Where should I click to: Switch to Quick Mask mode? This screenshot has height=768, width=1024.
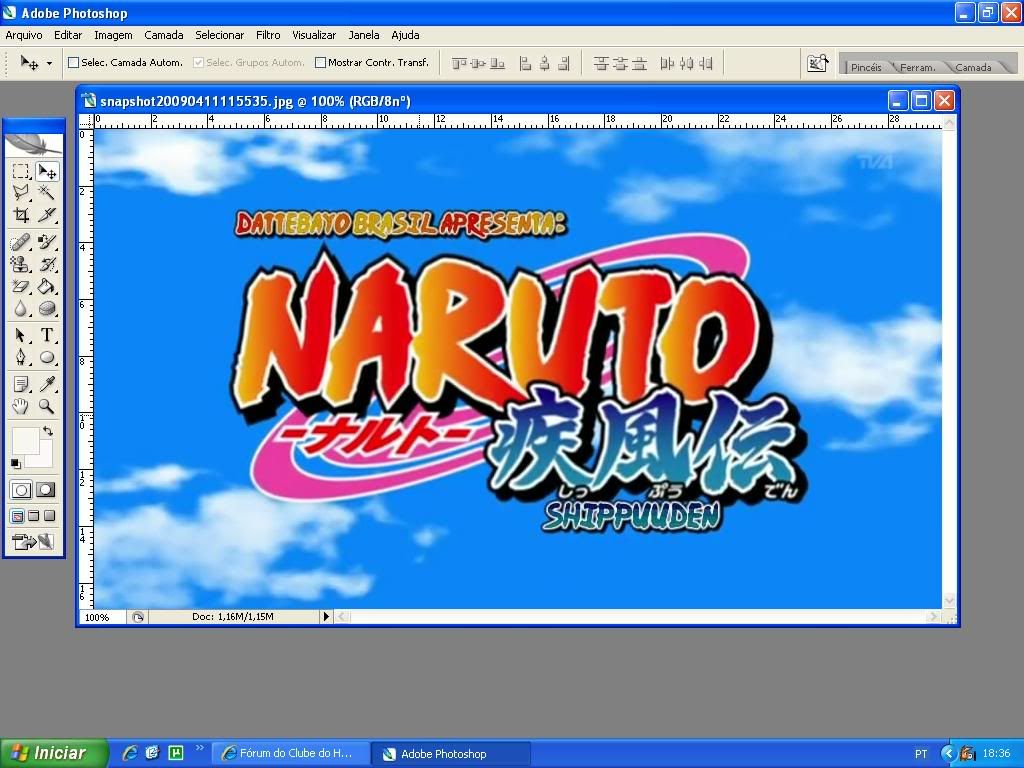click(x=46, y=490)
